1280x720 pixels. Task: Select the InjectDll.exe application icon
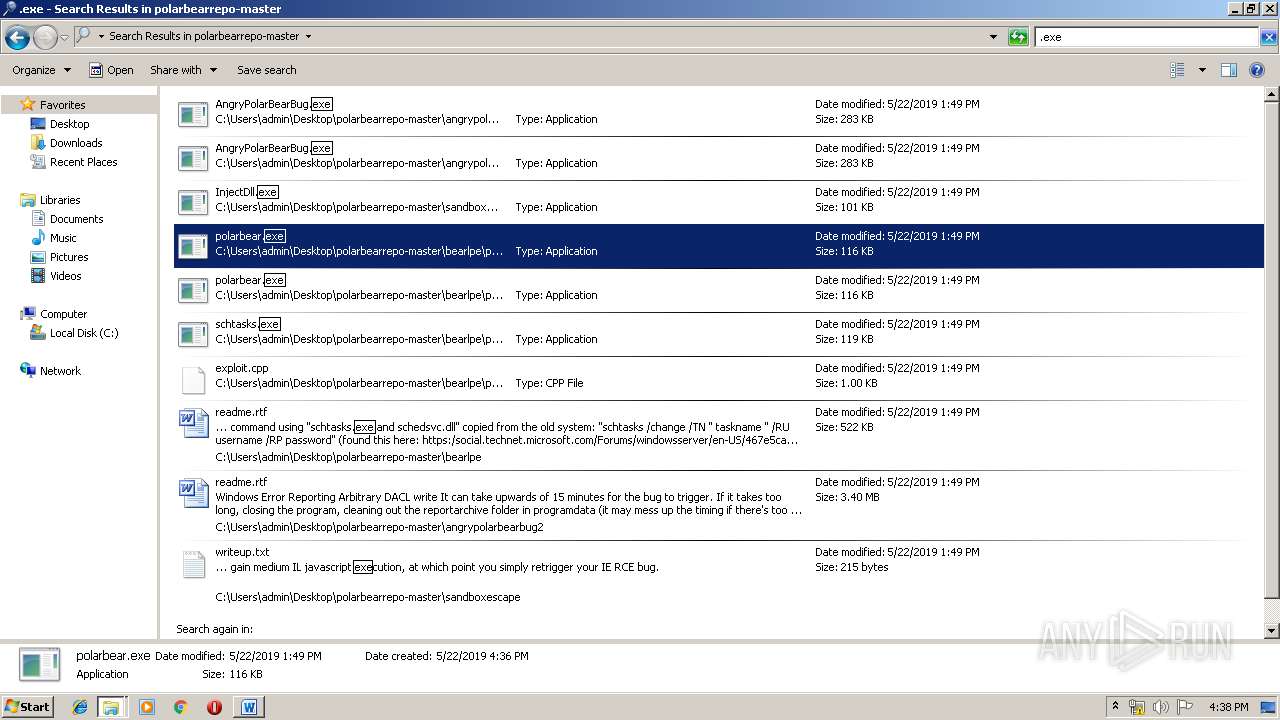193,200
